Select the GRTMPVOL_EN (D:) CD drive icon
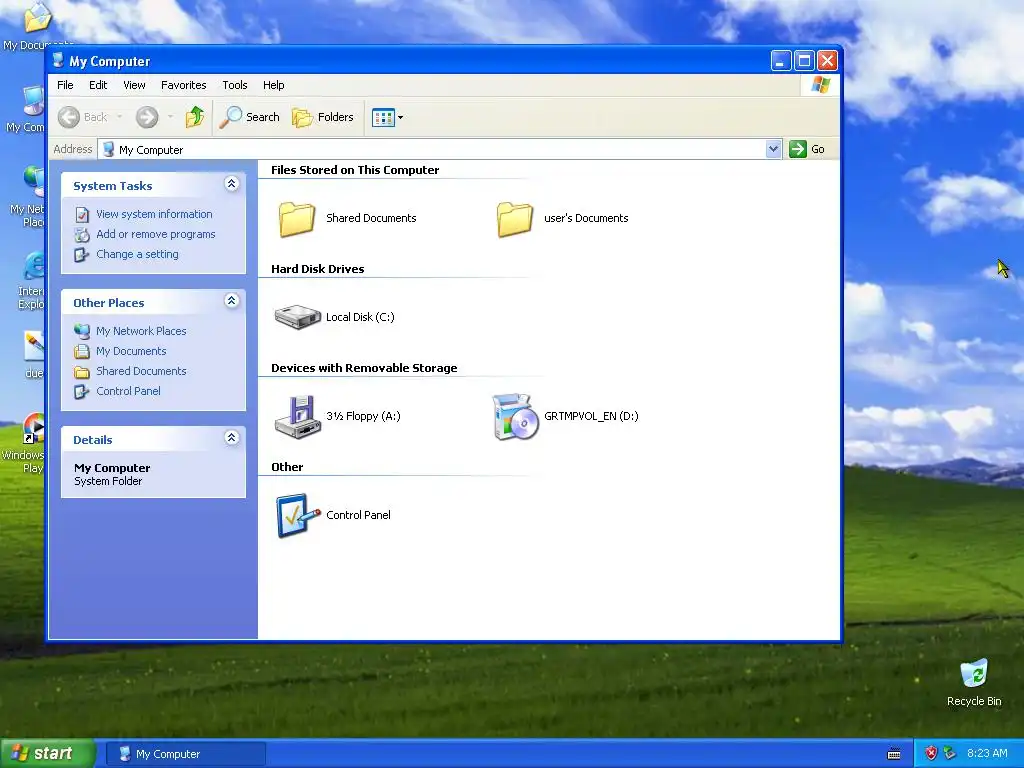Viewport: 1024px width, 768px height. coord(515,416)
